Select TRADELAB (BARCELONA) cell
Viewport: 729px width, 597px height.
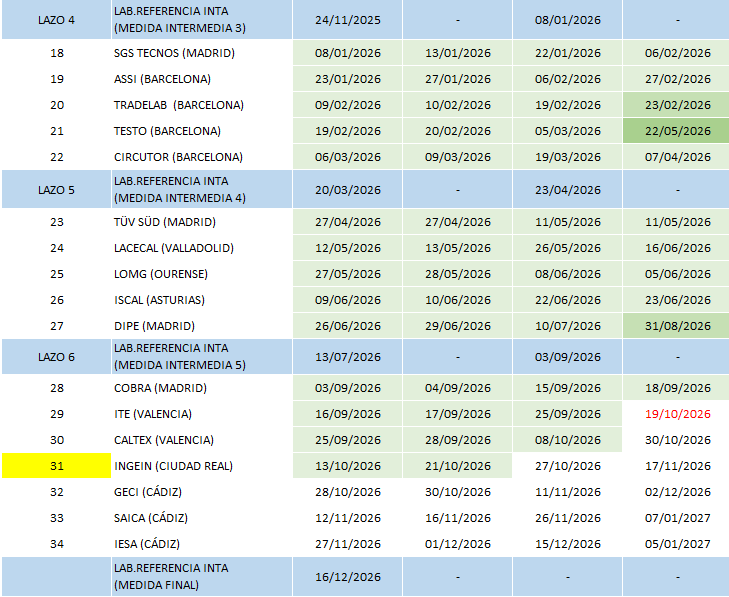point(202,105)
